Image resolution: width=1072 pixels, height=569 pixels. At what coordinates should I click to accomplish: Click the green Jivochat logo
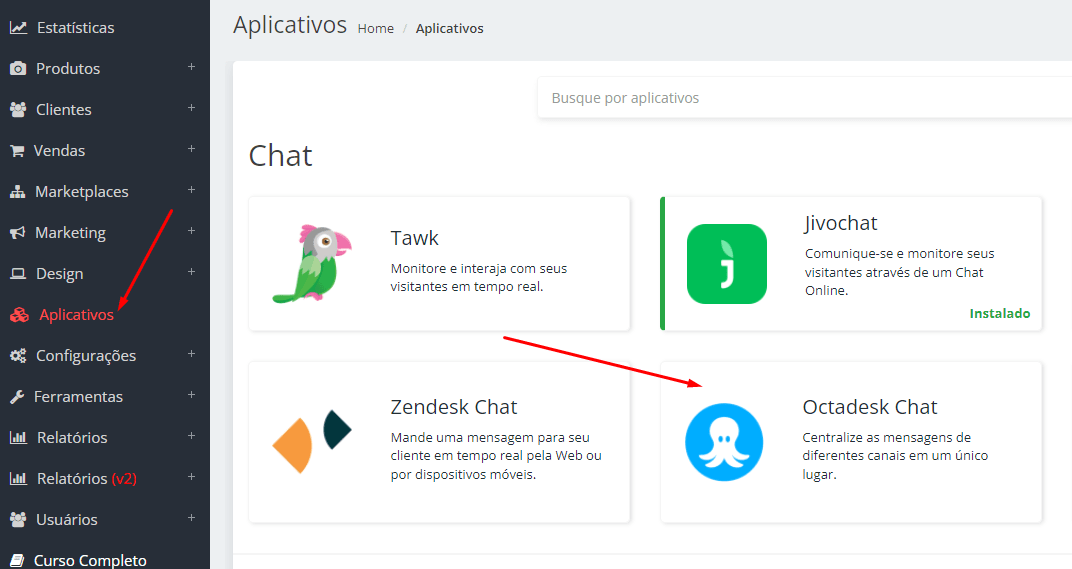click(x=727, y=264)
